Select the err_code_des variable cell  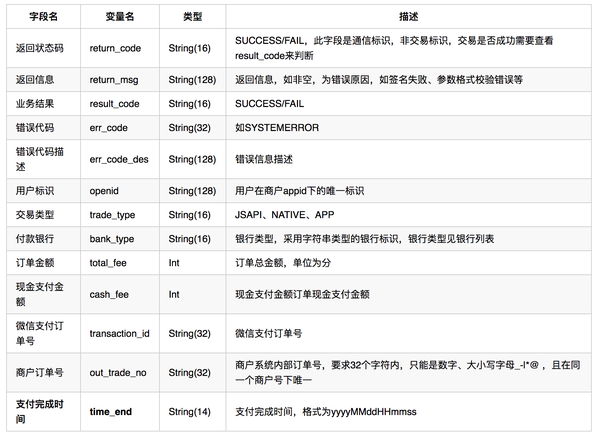point(119,159)
